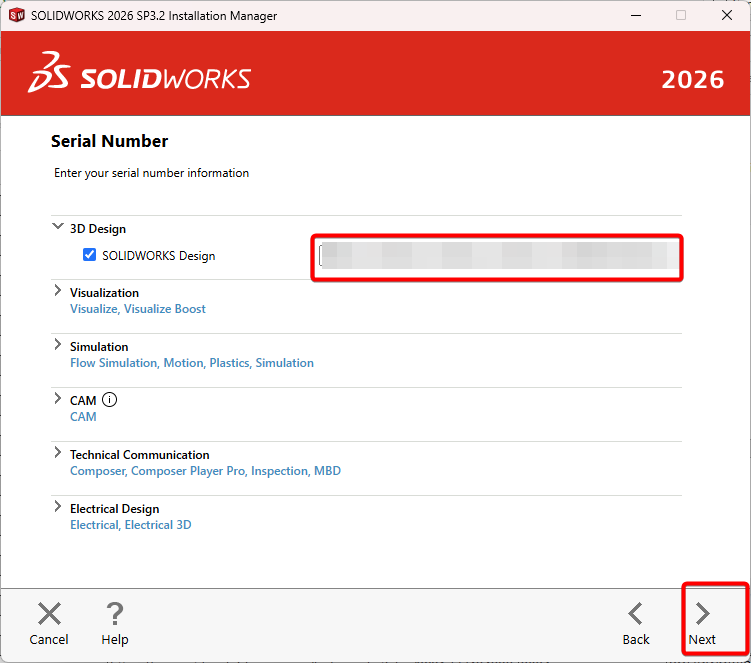Click the Visualization heading text
Image resolution: width=751 pixels, height=663 pixels.
104,293
